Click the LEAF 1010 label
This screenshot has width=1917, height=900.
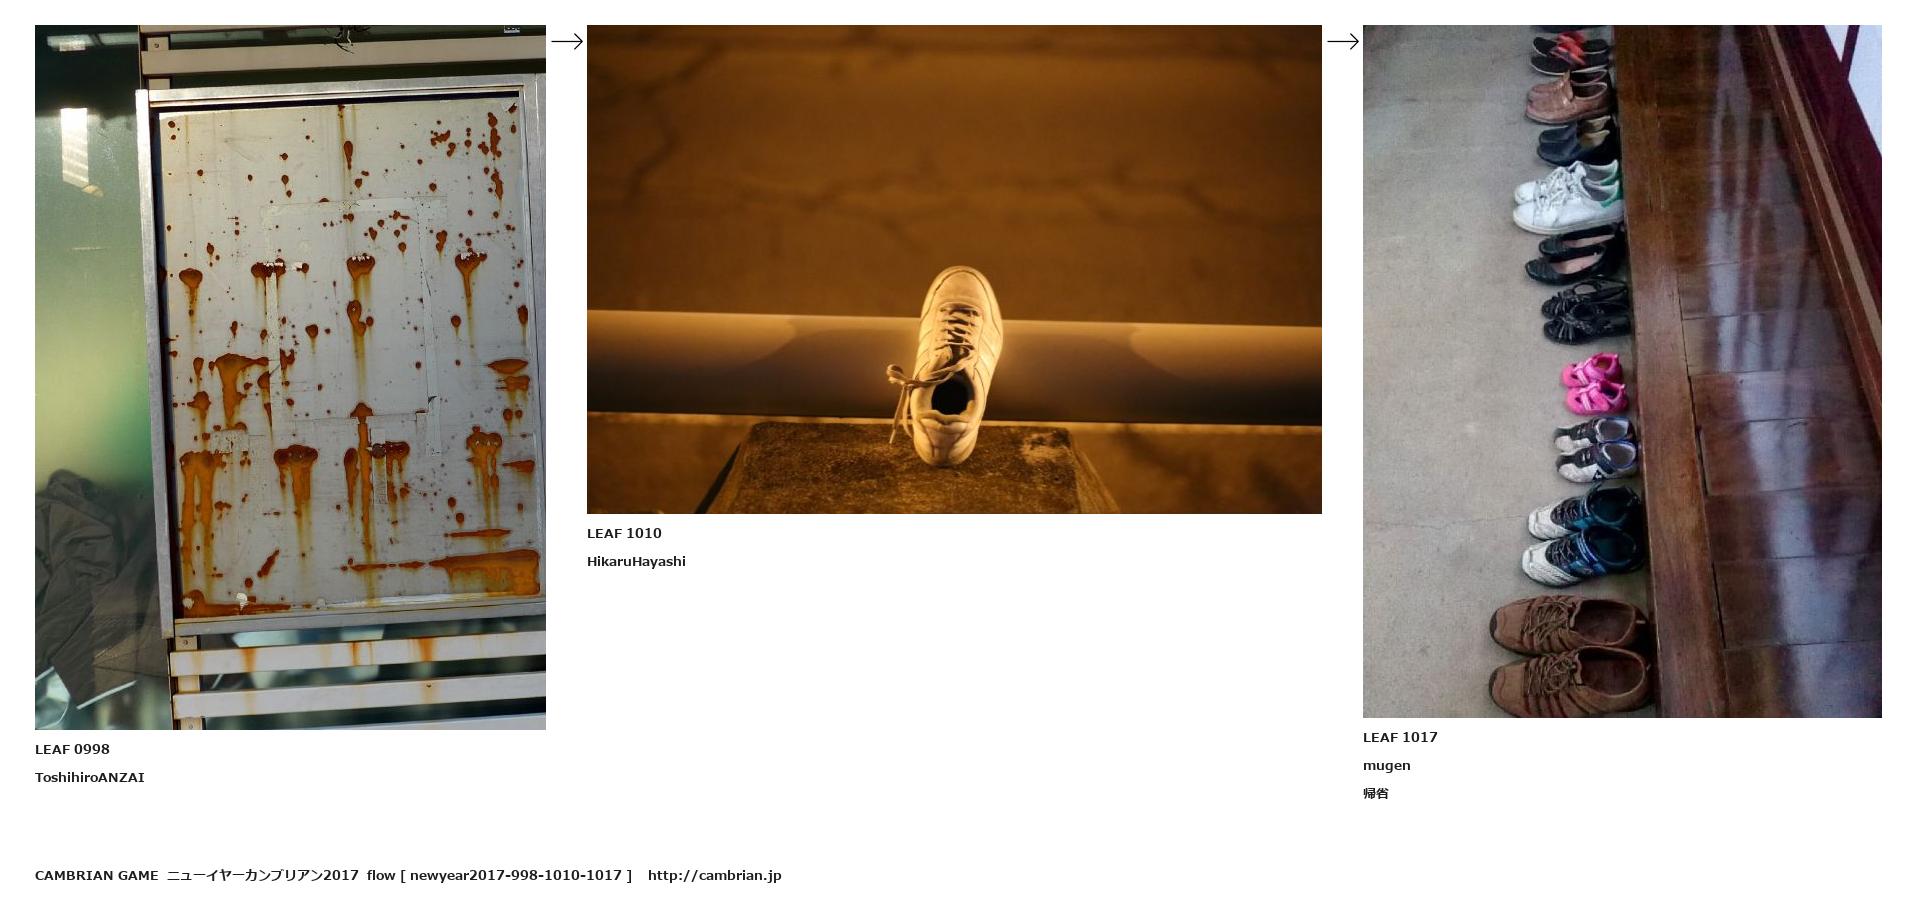pyautogui.click(x=624, y=533)
